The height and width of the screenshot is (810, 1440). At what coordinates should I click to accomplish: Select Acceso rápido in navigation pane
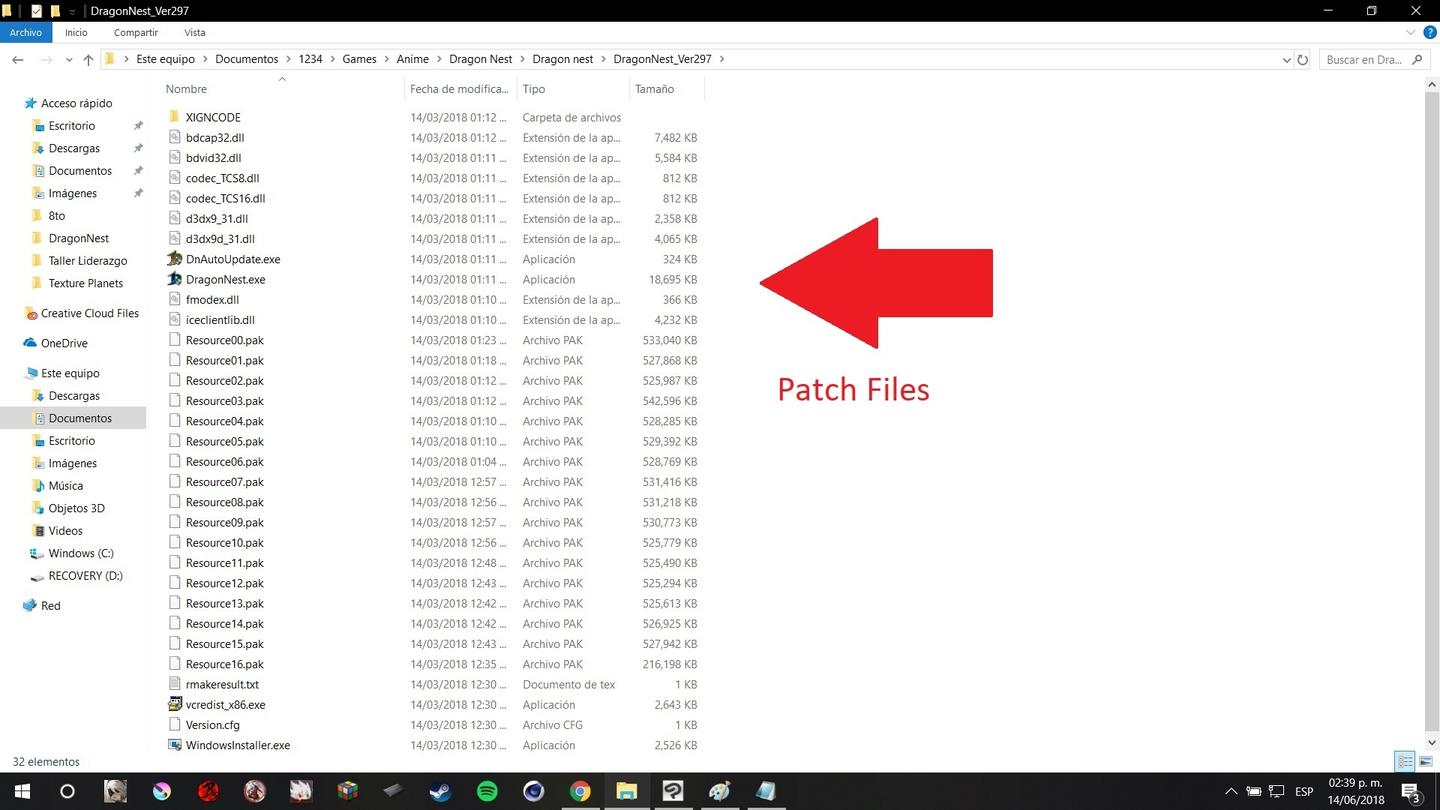click(x=76, y=103)
